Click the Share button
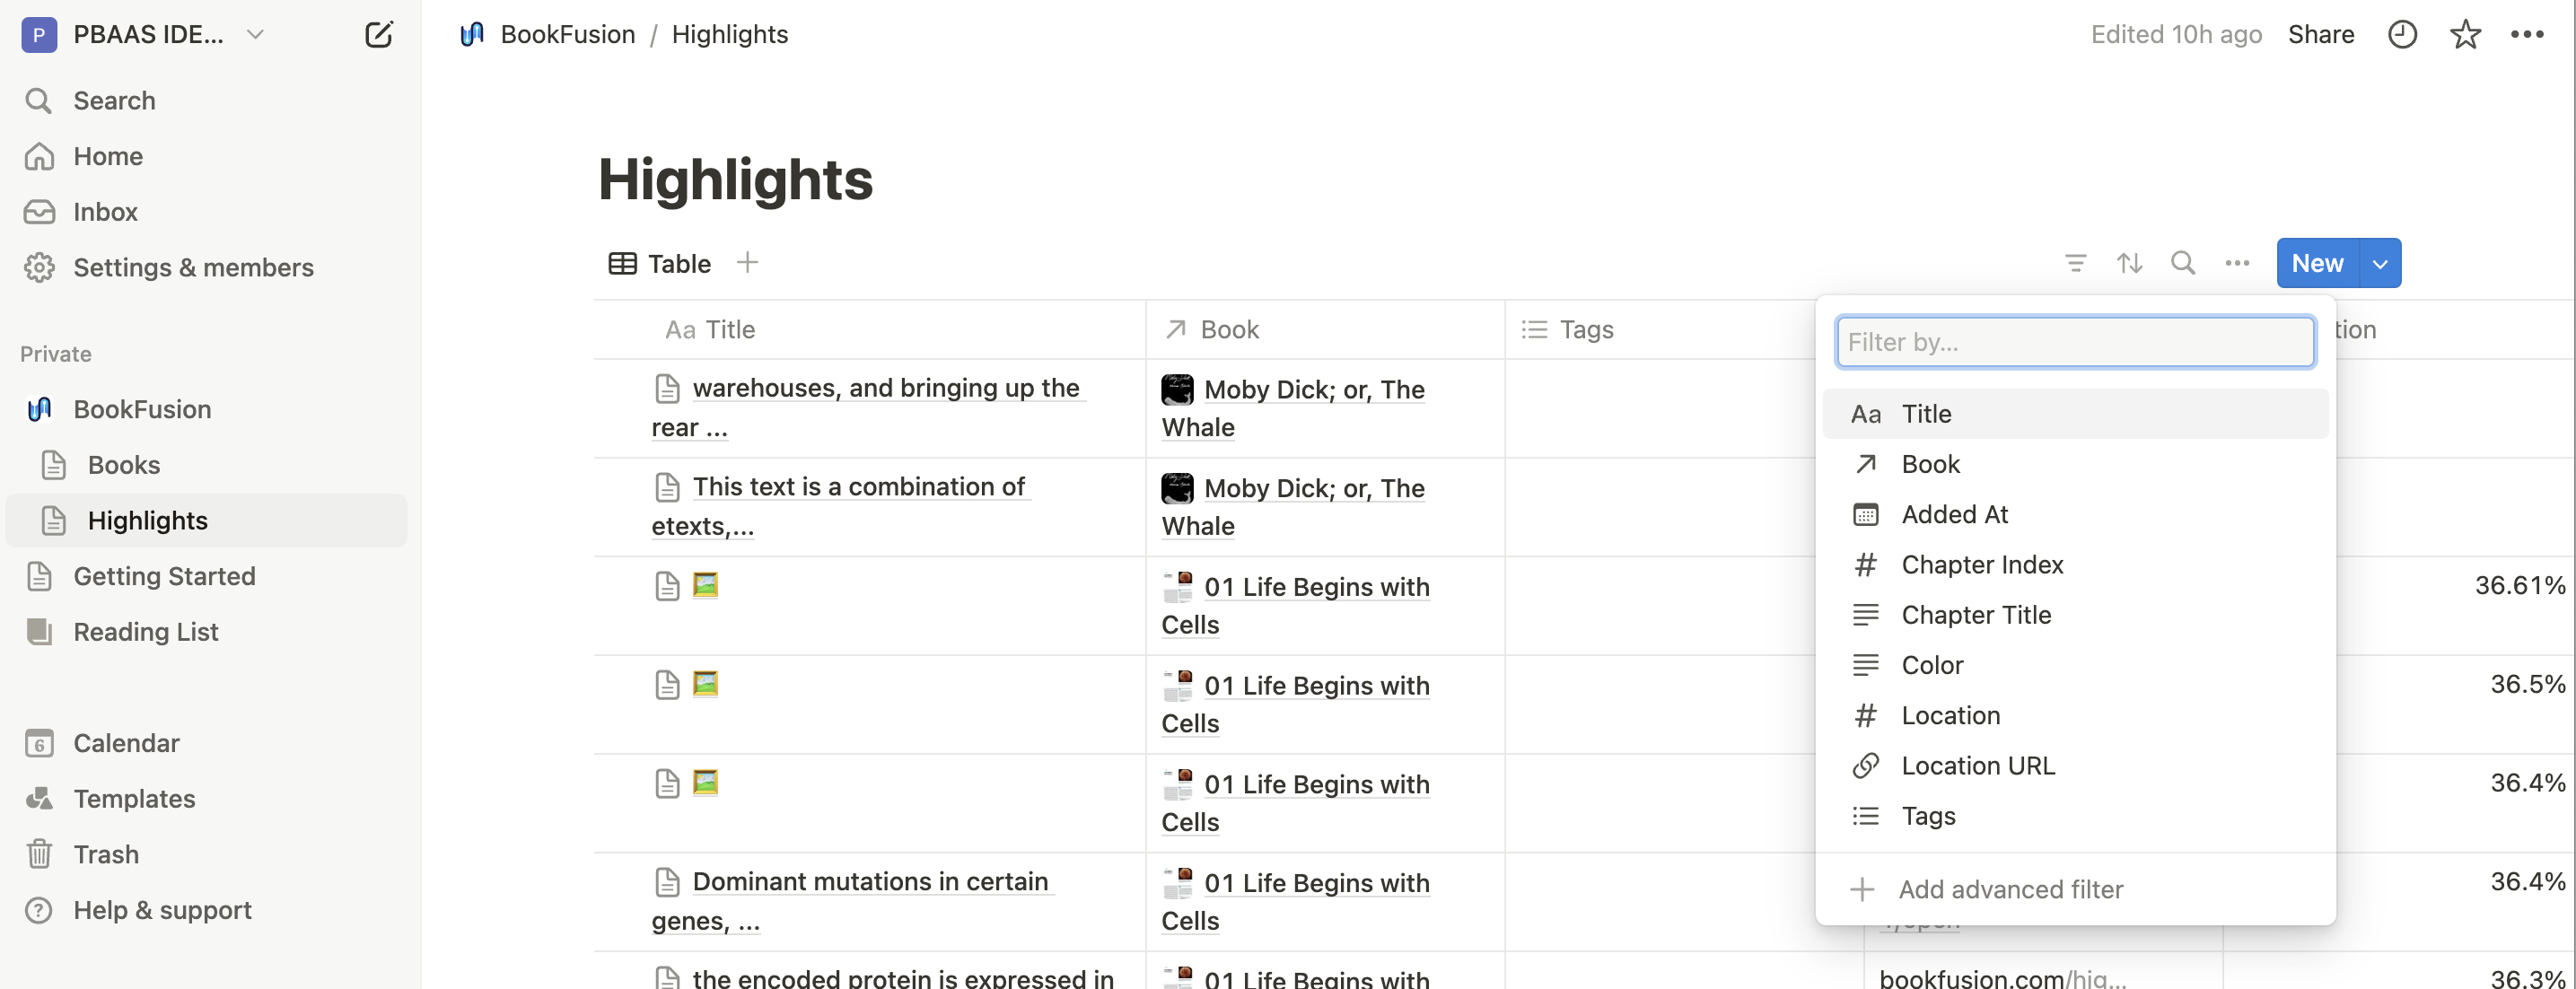Screen dimensions: 2576x989 (x=2321, y=33)
